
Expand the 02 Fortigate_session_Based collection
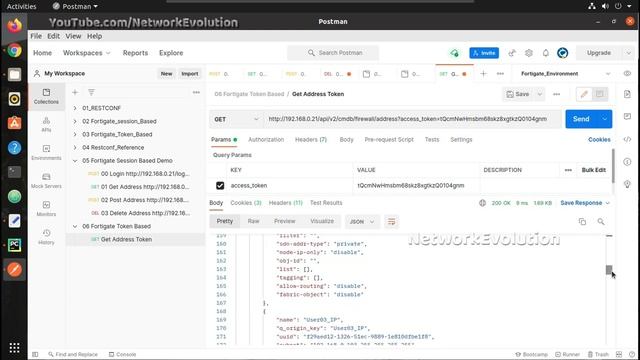pos(75,121)
